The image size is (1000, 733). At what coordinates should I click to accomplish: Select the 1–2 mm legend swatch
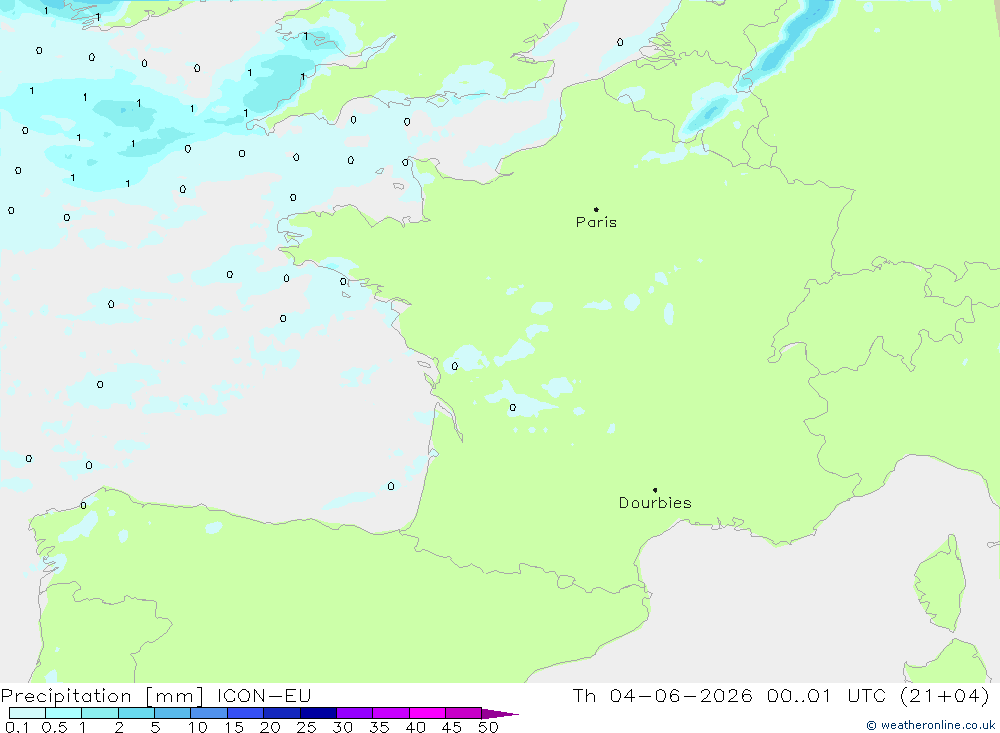100,713
